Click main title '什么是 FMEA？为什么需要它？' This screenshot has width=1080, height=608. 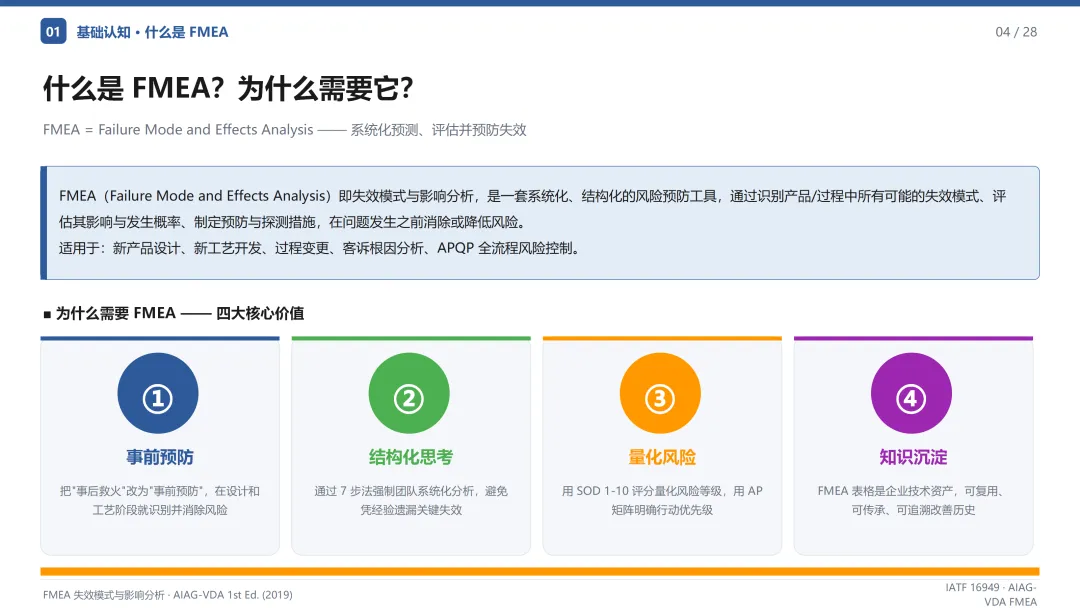[x=229, y=88]
